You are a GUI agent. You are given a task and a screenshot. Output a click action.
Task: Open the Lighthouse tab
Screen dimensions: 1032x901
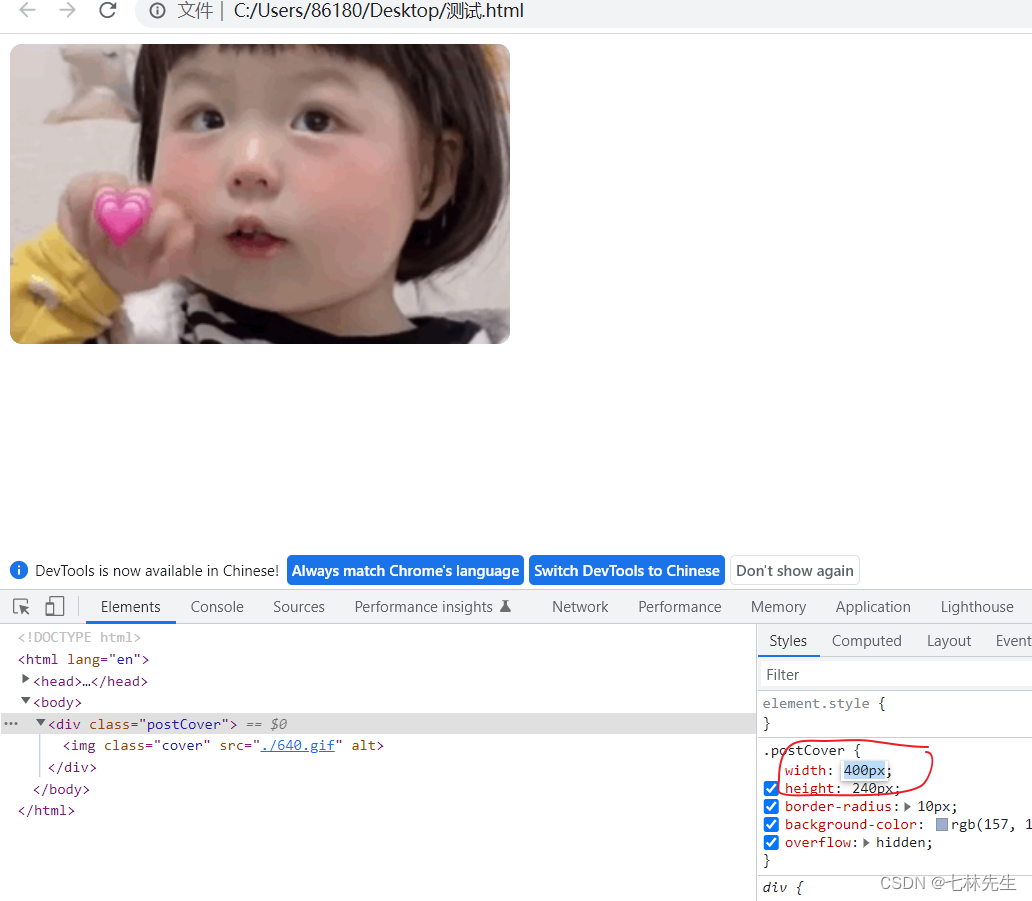click(977, 607)
